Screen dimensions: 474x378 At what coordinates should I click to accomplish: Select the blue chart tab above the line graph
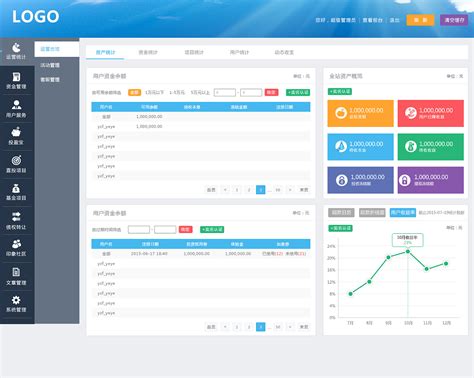(403, 212)
